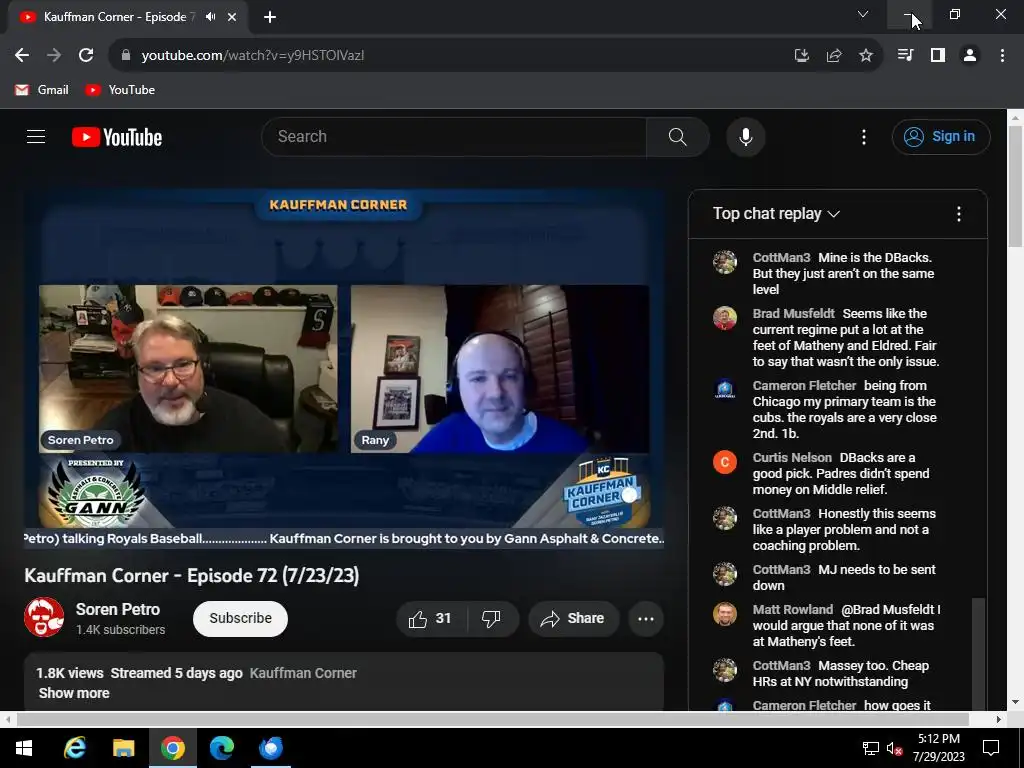Open Gmail bookmark
Screen dimensions: 1024x768
42,90
